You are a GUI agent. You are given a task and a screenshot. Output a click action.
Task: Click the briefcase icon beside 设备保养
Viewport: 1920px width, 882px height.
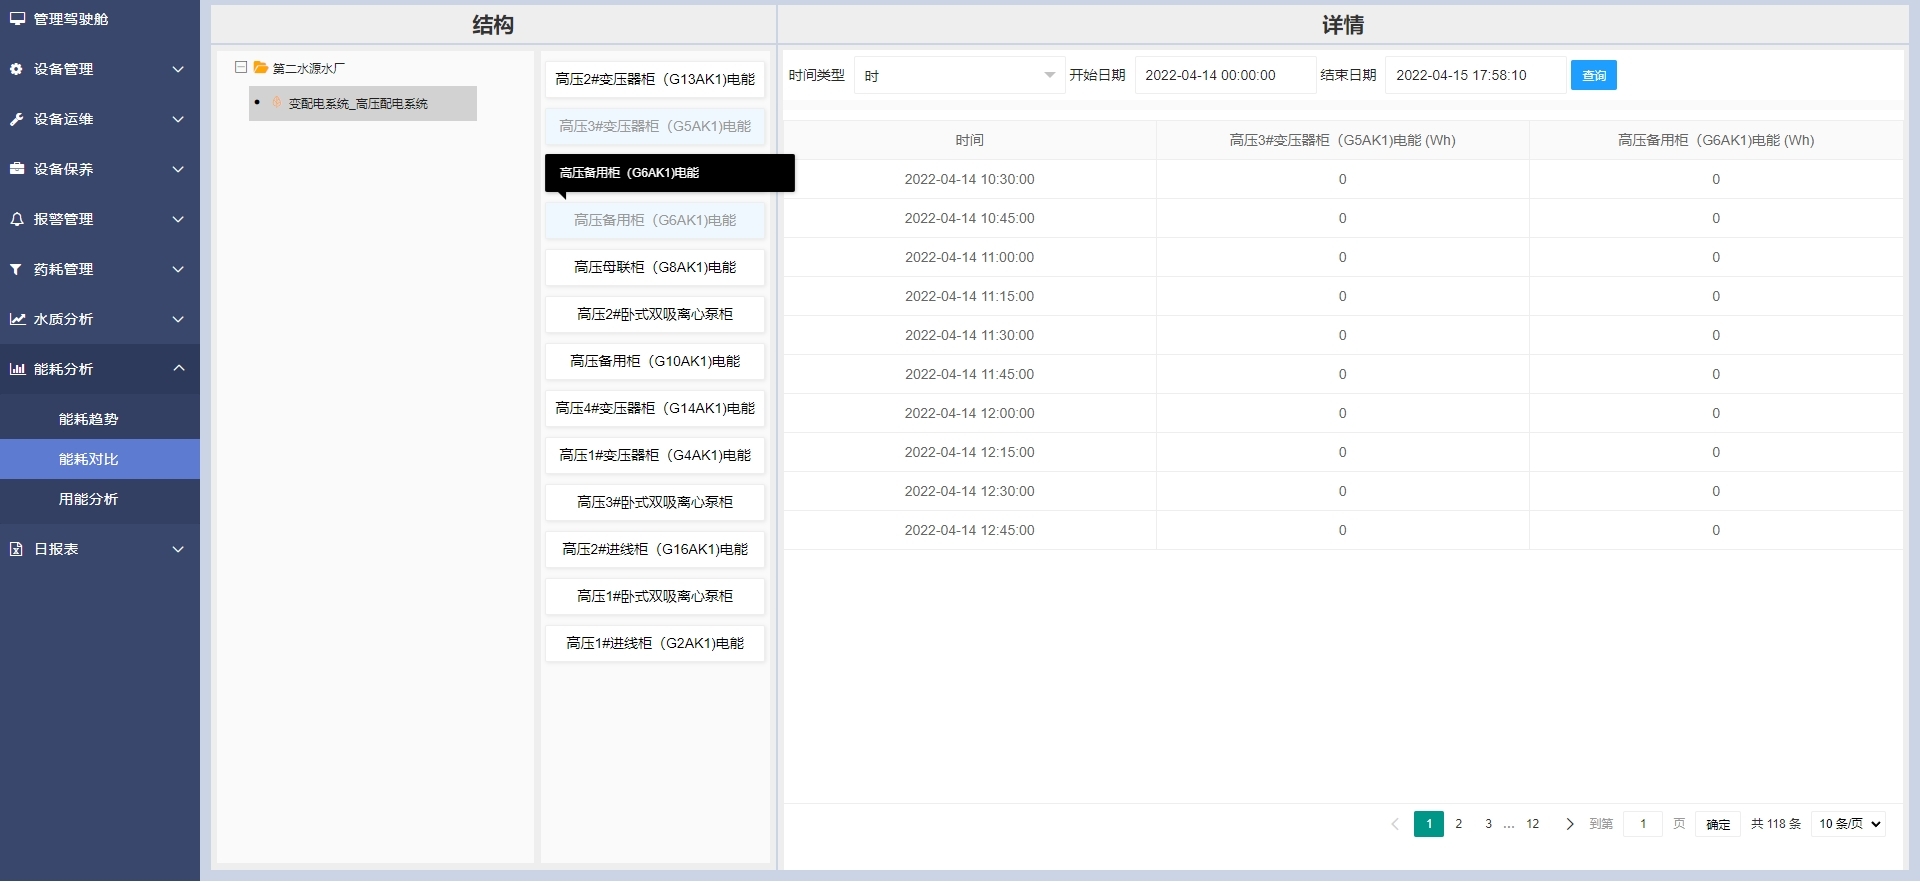click(16, 169)
